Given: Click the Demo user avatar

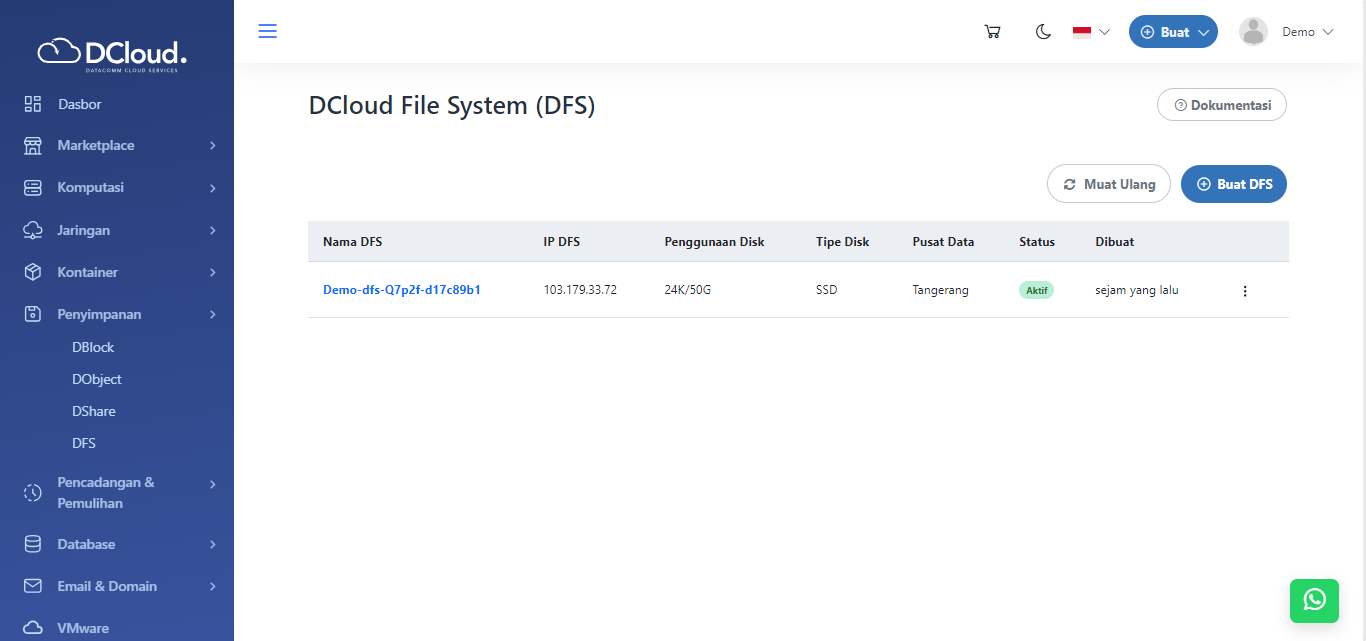Looking at the screenshot, I should point(1253,32).
